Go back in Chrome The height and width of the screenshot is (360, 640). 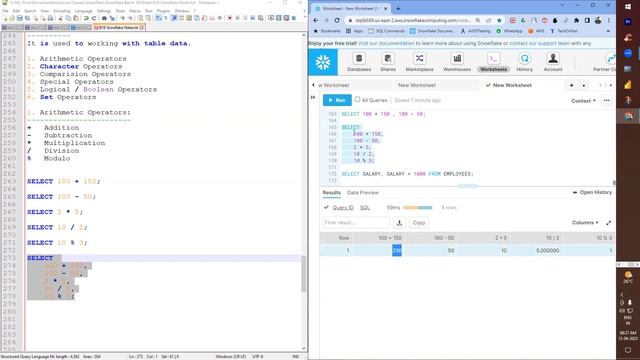[x=316, y=20]
